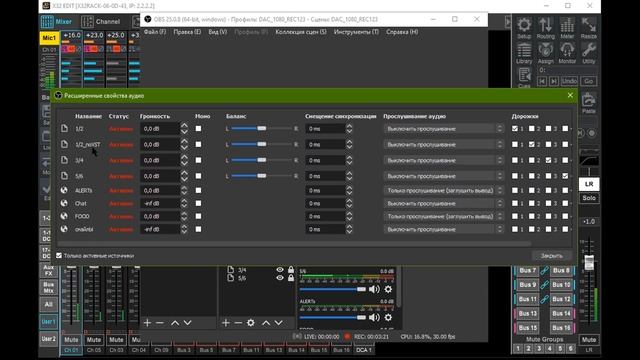This screenshot has width=640, height=360.
Task: Open ALERTs mixer settings gear
Action: 388,318
